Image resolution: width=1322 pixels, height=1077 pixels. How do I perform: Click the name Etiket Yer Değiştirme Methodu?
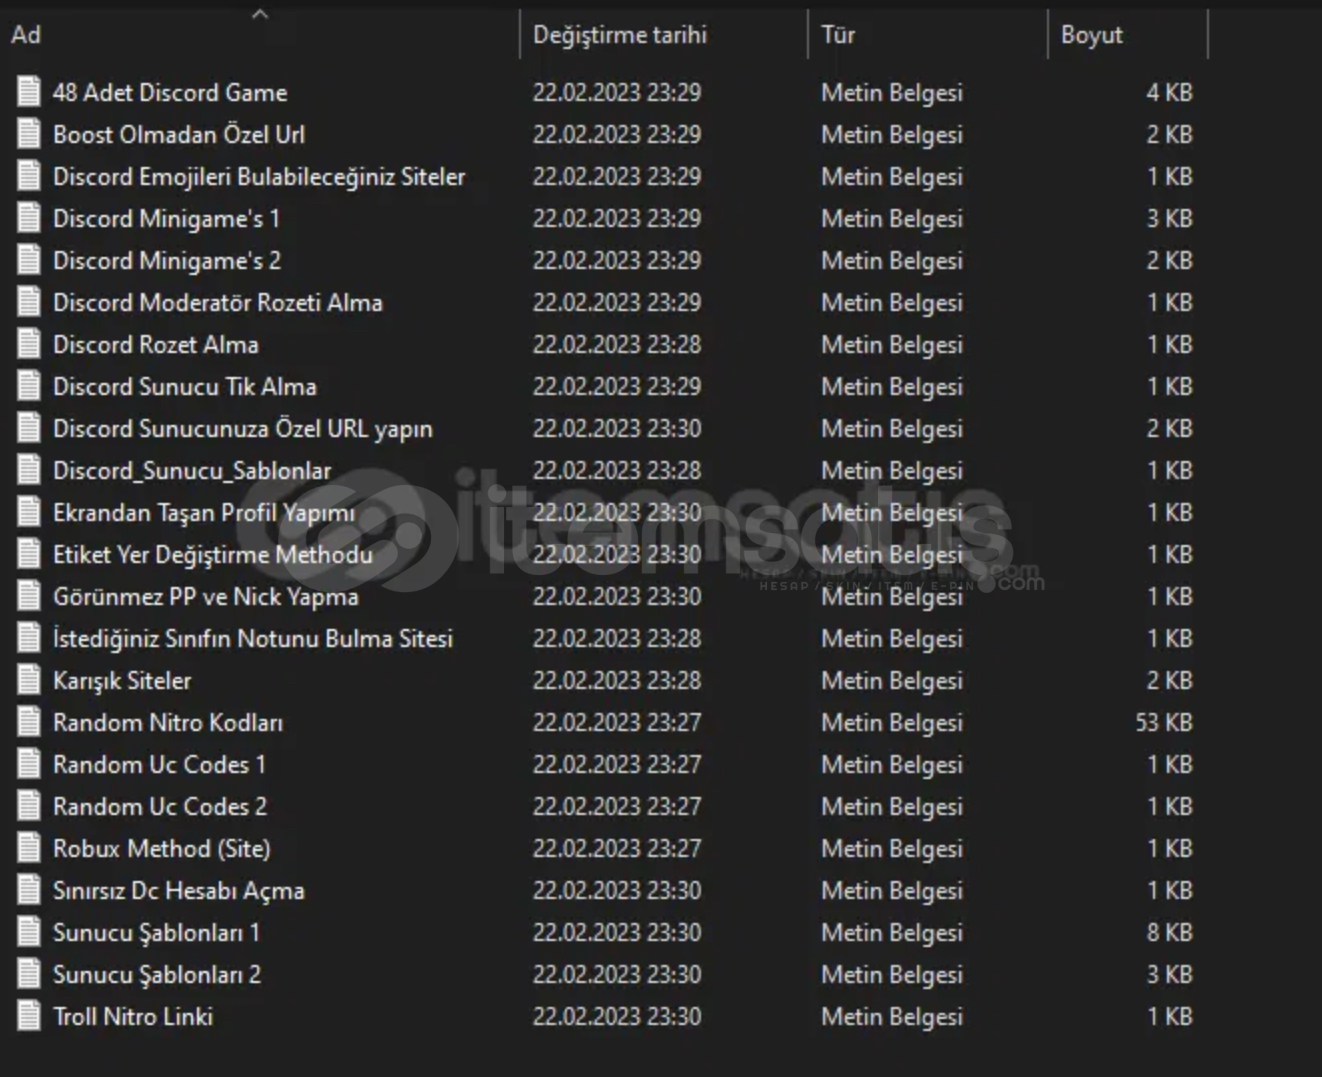point(213,554)
